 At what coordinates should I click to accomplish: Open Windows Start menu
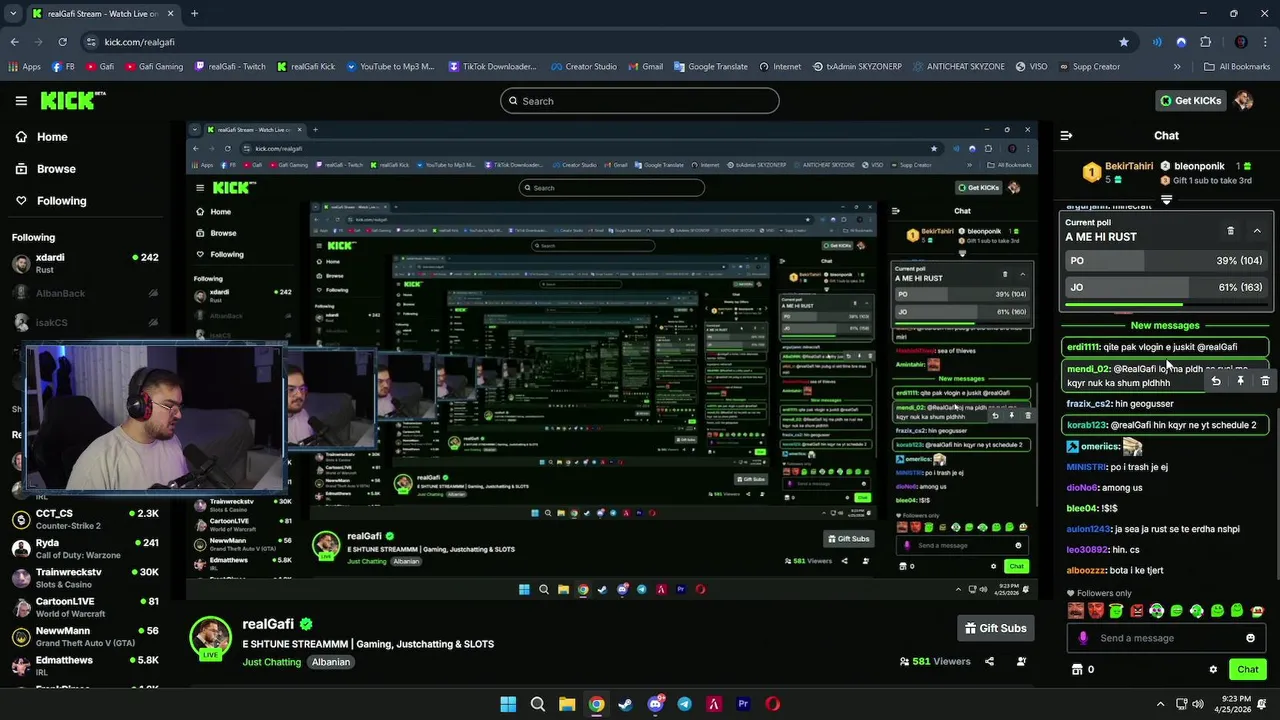point(508,704)
